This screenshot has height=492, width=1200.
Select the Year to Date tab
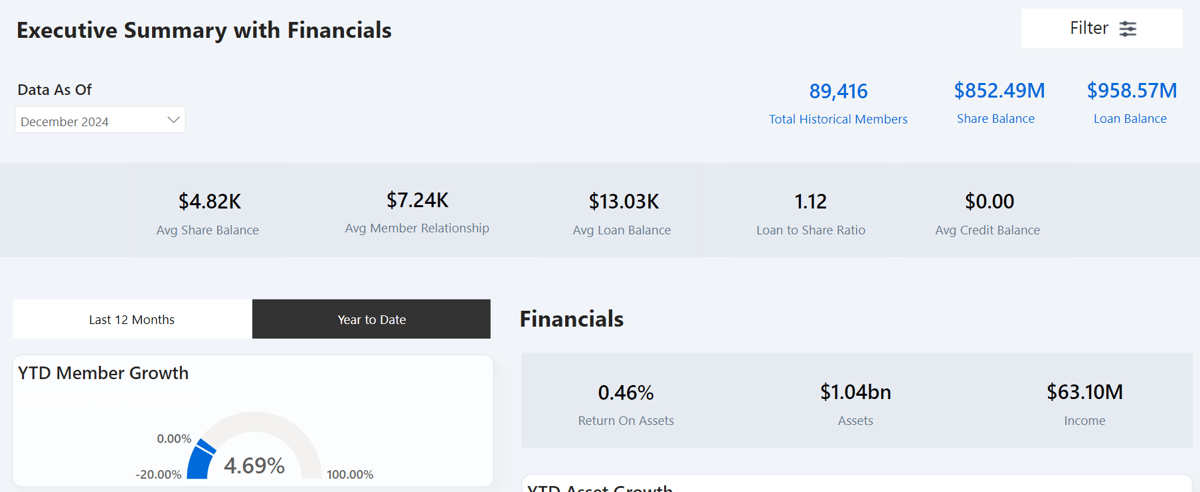[371, 320]
